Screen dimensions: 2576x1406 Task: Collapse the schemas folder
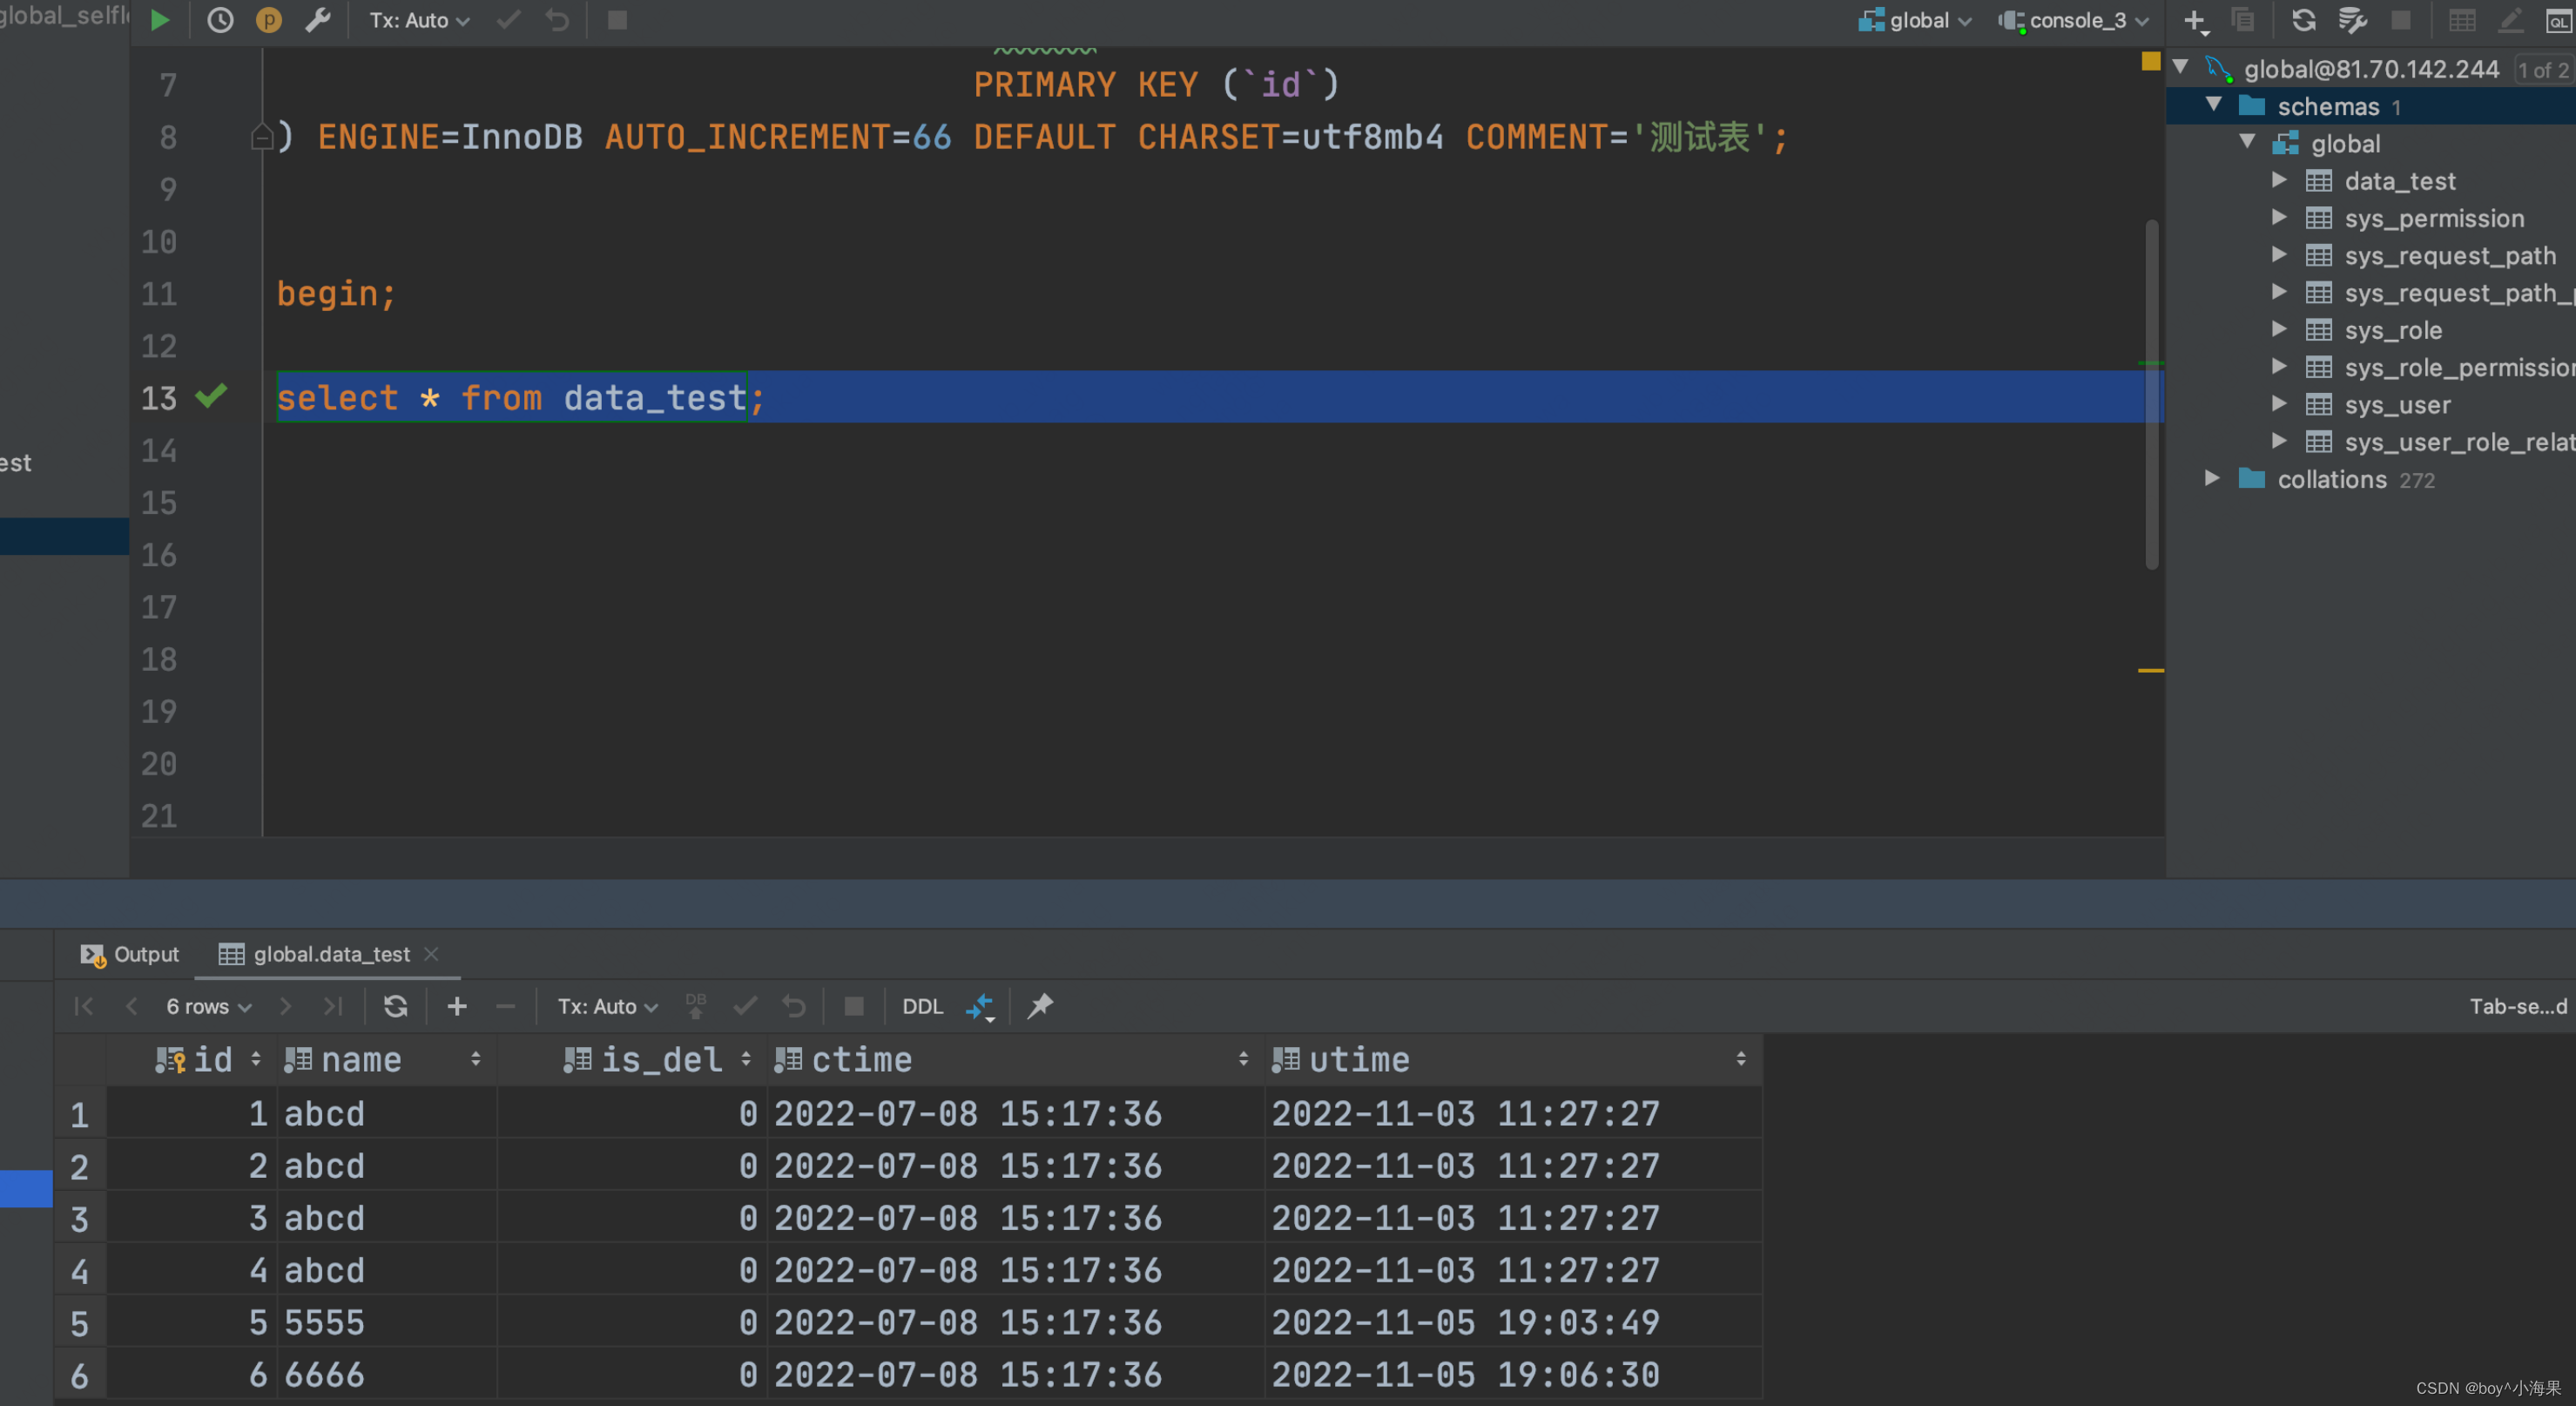point(2213,105)
